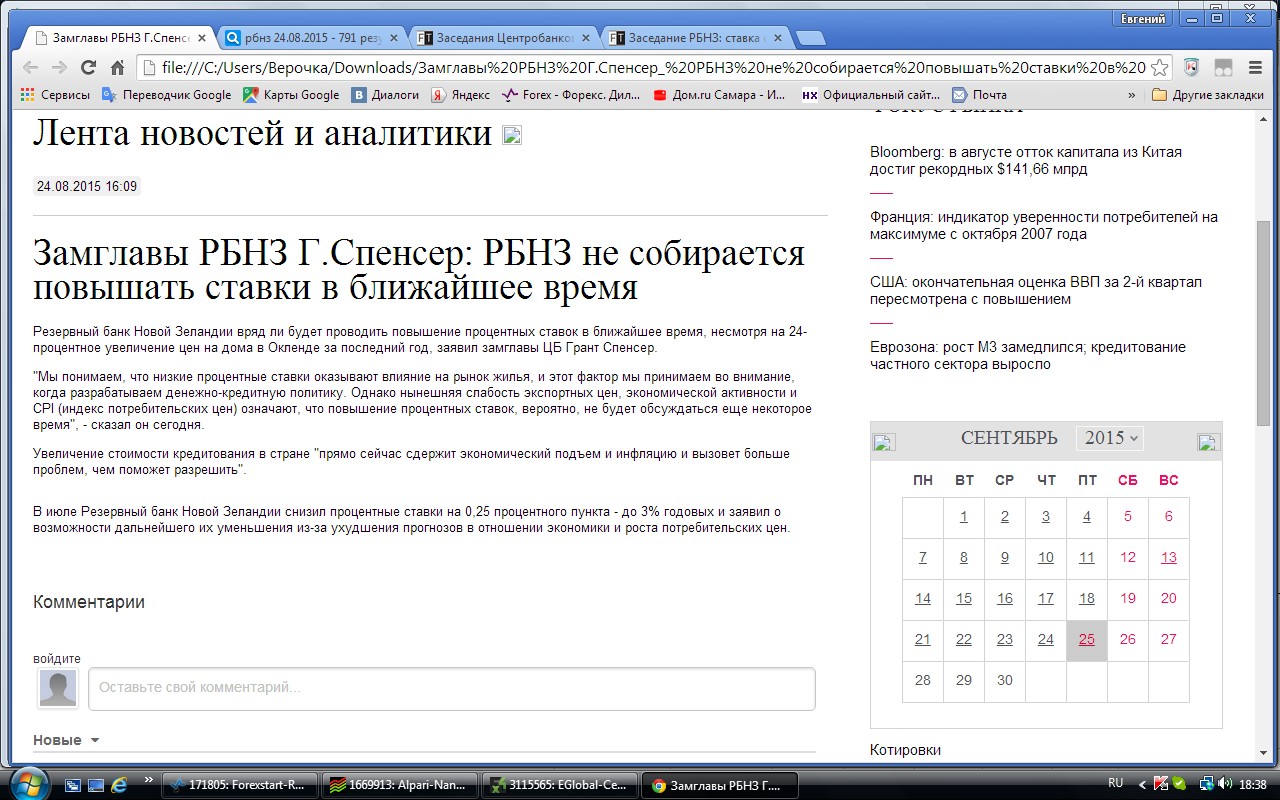Go to the previous month in the calendar
The height and width of the screenshot is (800, 1280).
click(884, 442)
